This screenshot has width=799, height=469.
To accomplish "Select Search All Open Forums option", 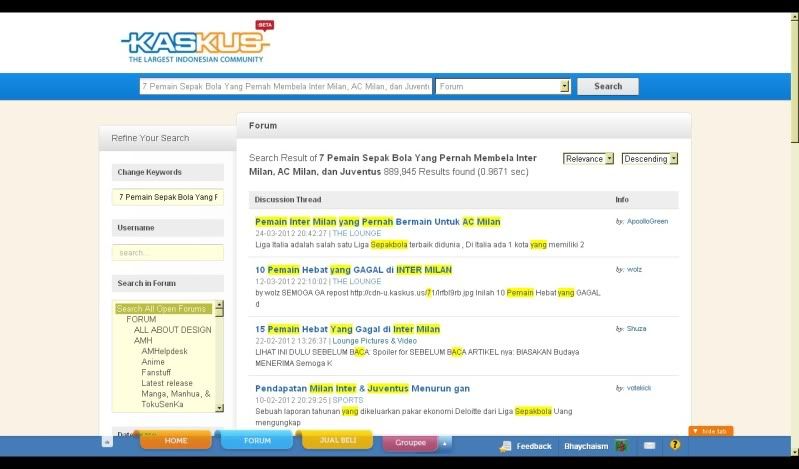I will click(164, 309).
